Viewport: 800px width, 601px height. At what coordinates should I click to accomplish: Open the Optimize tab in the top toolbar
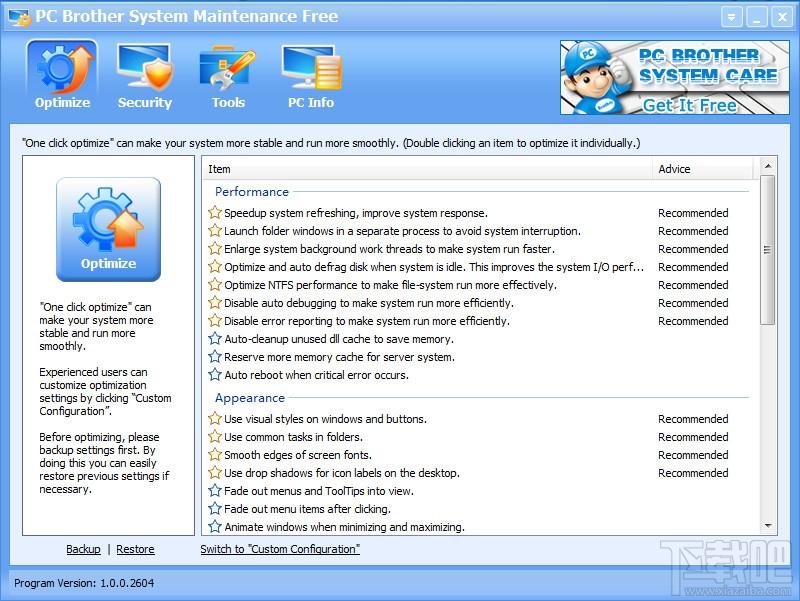(62, 76)
